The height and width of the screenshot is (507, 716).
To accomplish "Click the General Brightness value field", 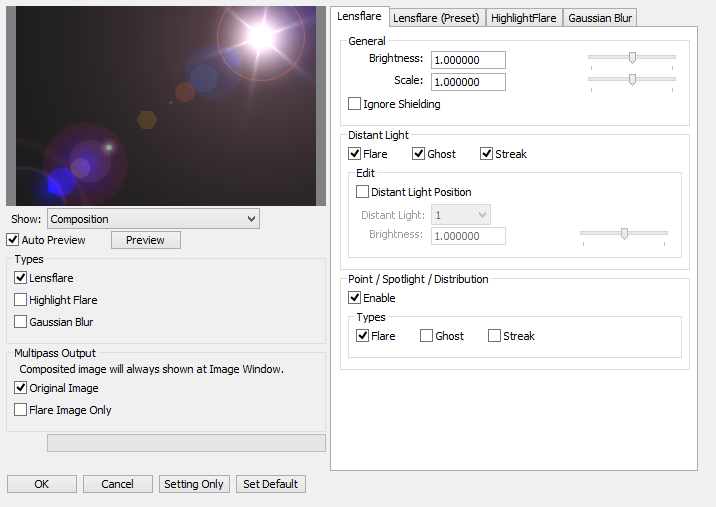I will pos(468,60).
